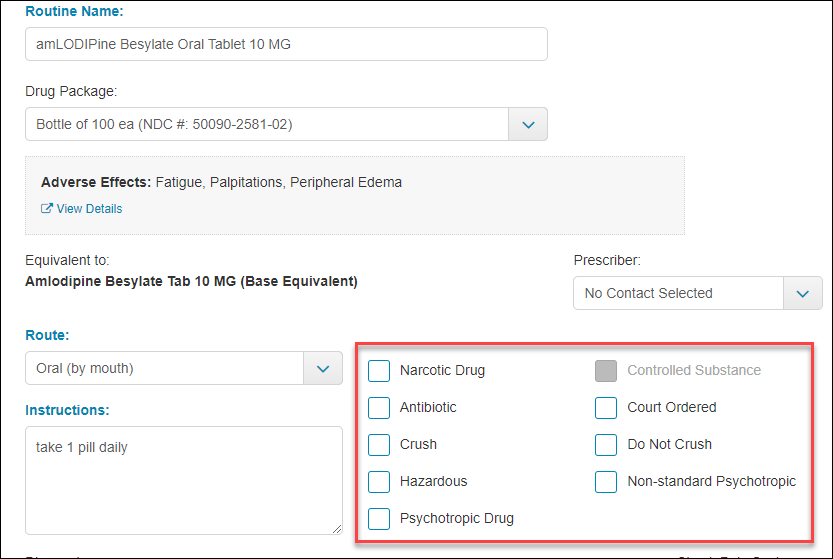Click into the Routine Name text field
The image size is (833, 559).
point(286,44)
